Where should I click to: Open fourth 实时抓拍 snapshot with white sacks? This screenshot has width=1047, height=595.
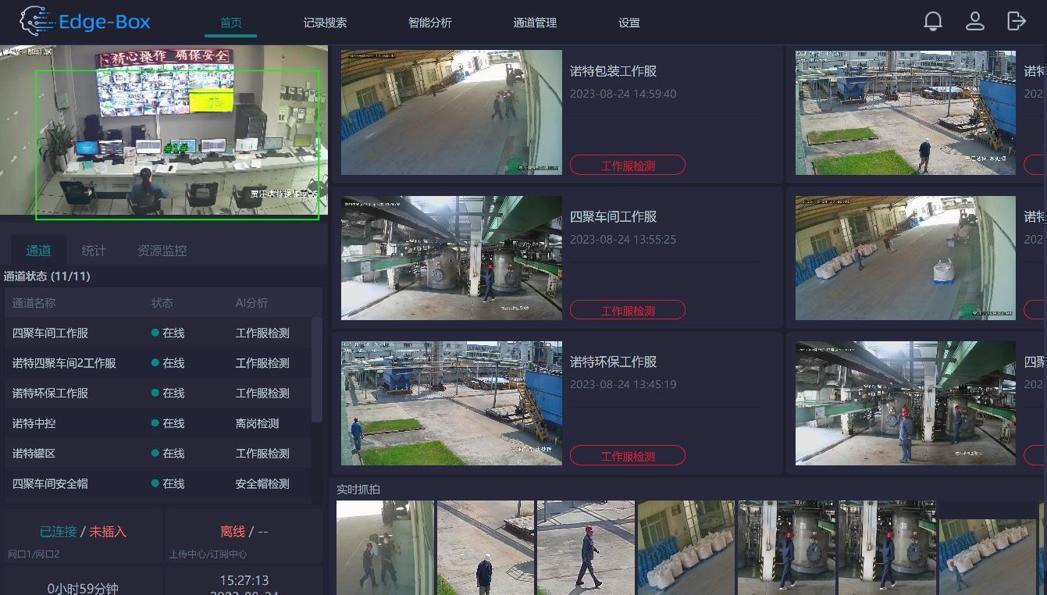(x=686, y=548)
